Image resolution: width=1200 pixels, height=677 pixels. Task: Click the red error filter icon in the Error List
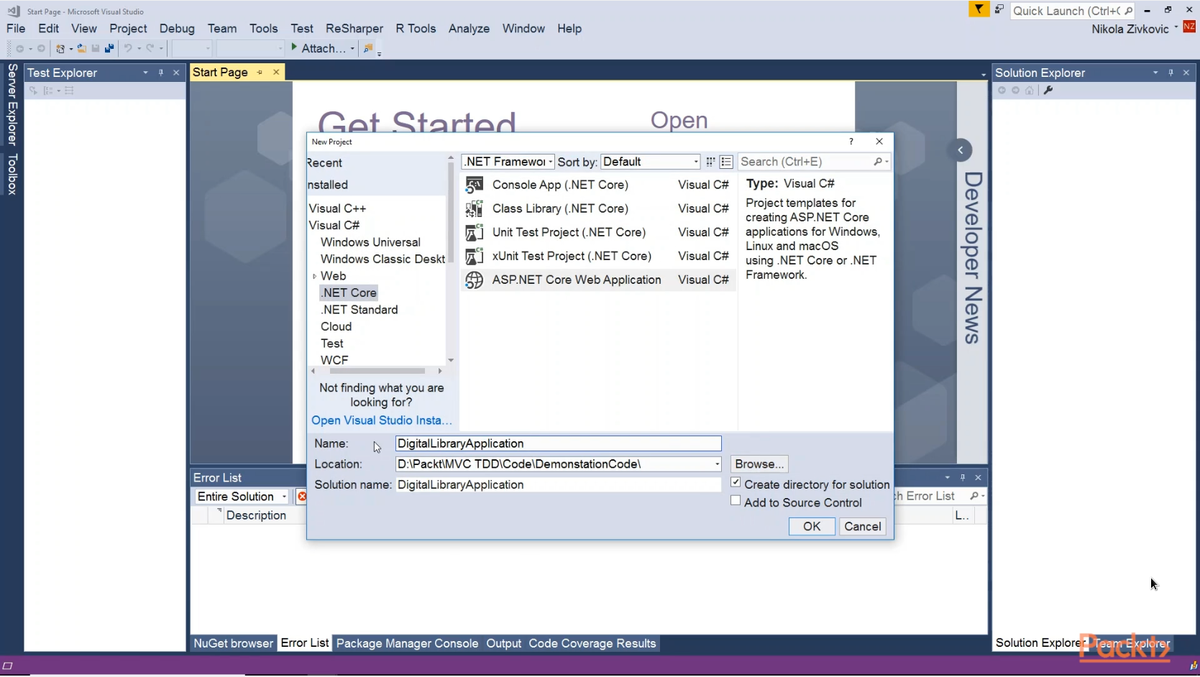[302, 497]
